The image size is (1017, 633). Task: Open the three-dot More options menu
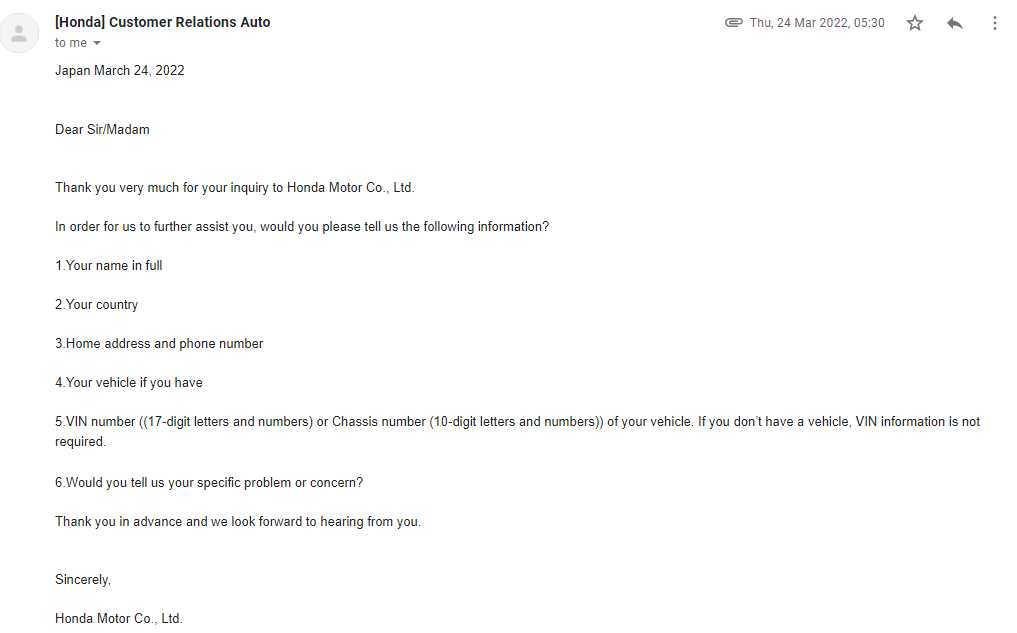point(994,23)
